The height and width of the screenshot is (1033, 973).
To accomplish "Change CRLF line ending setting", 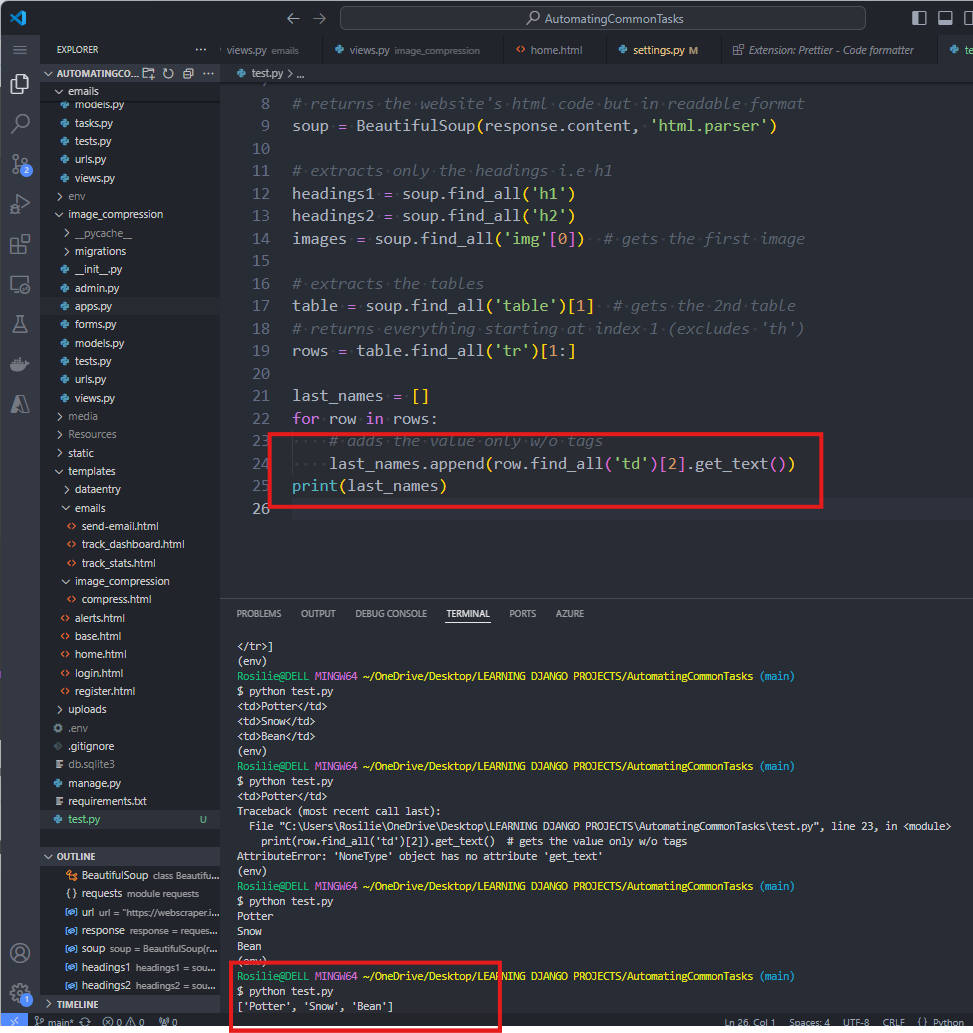I will (893, 1022).
